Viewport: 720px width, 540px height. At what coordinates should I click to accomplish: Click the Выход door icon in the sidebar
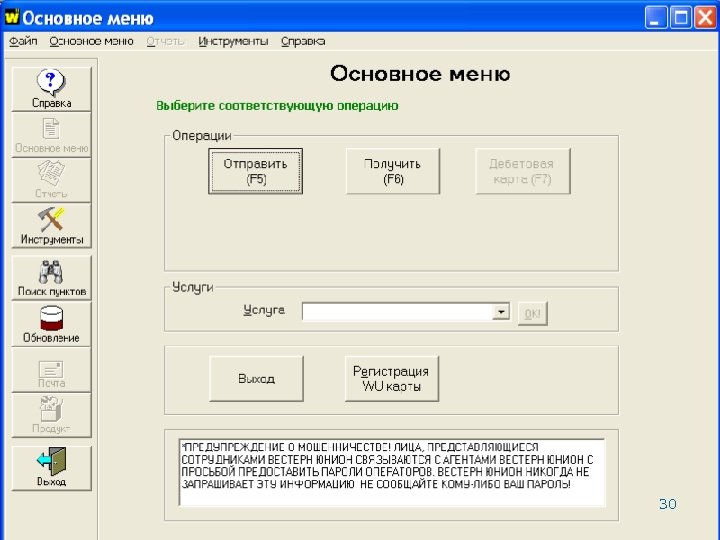[x=51, y=468]
